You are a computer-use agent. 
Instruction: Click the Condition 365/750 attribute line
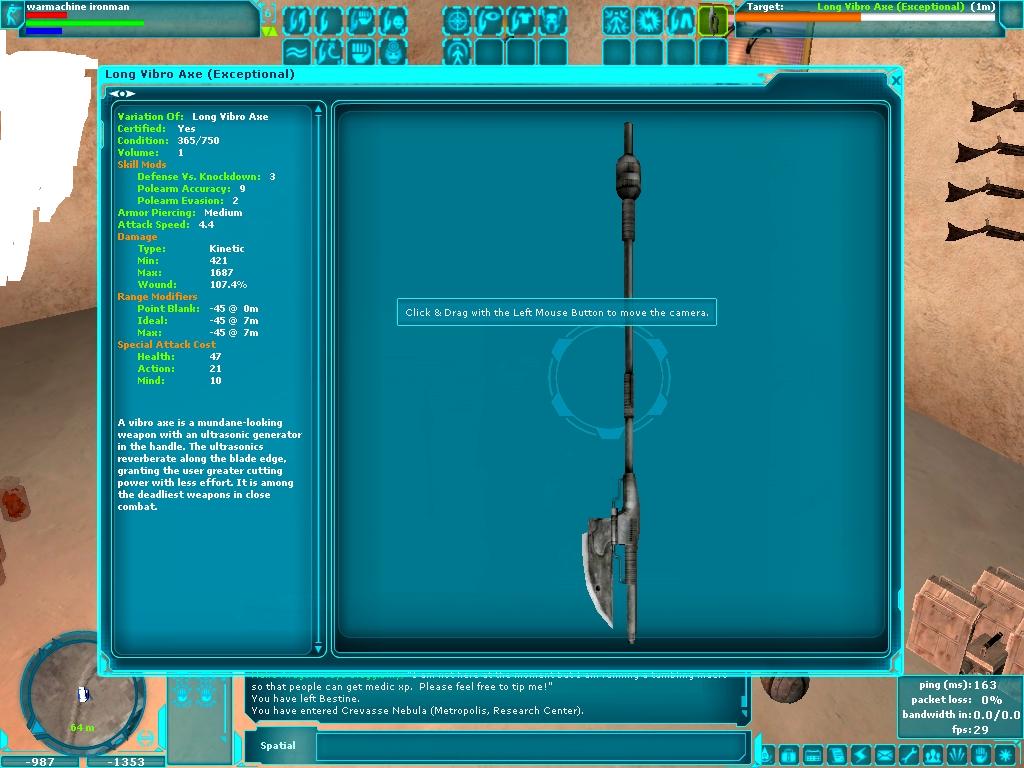pos(168,140)
